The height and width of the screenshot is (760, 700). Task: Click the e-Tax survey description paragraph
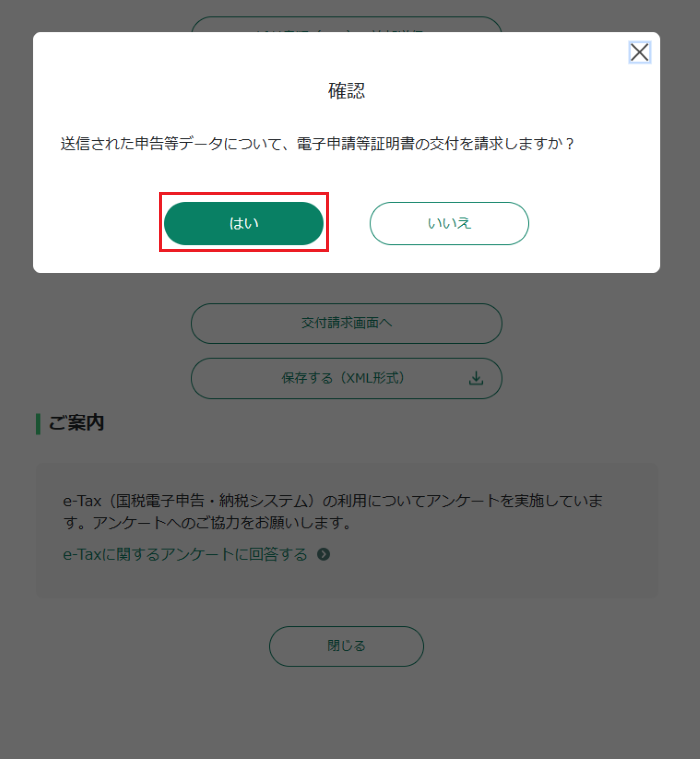[333, 511]
